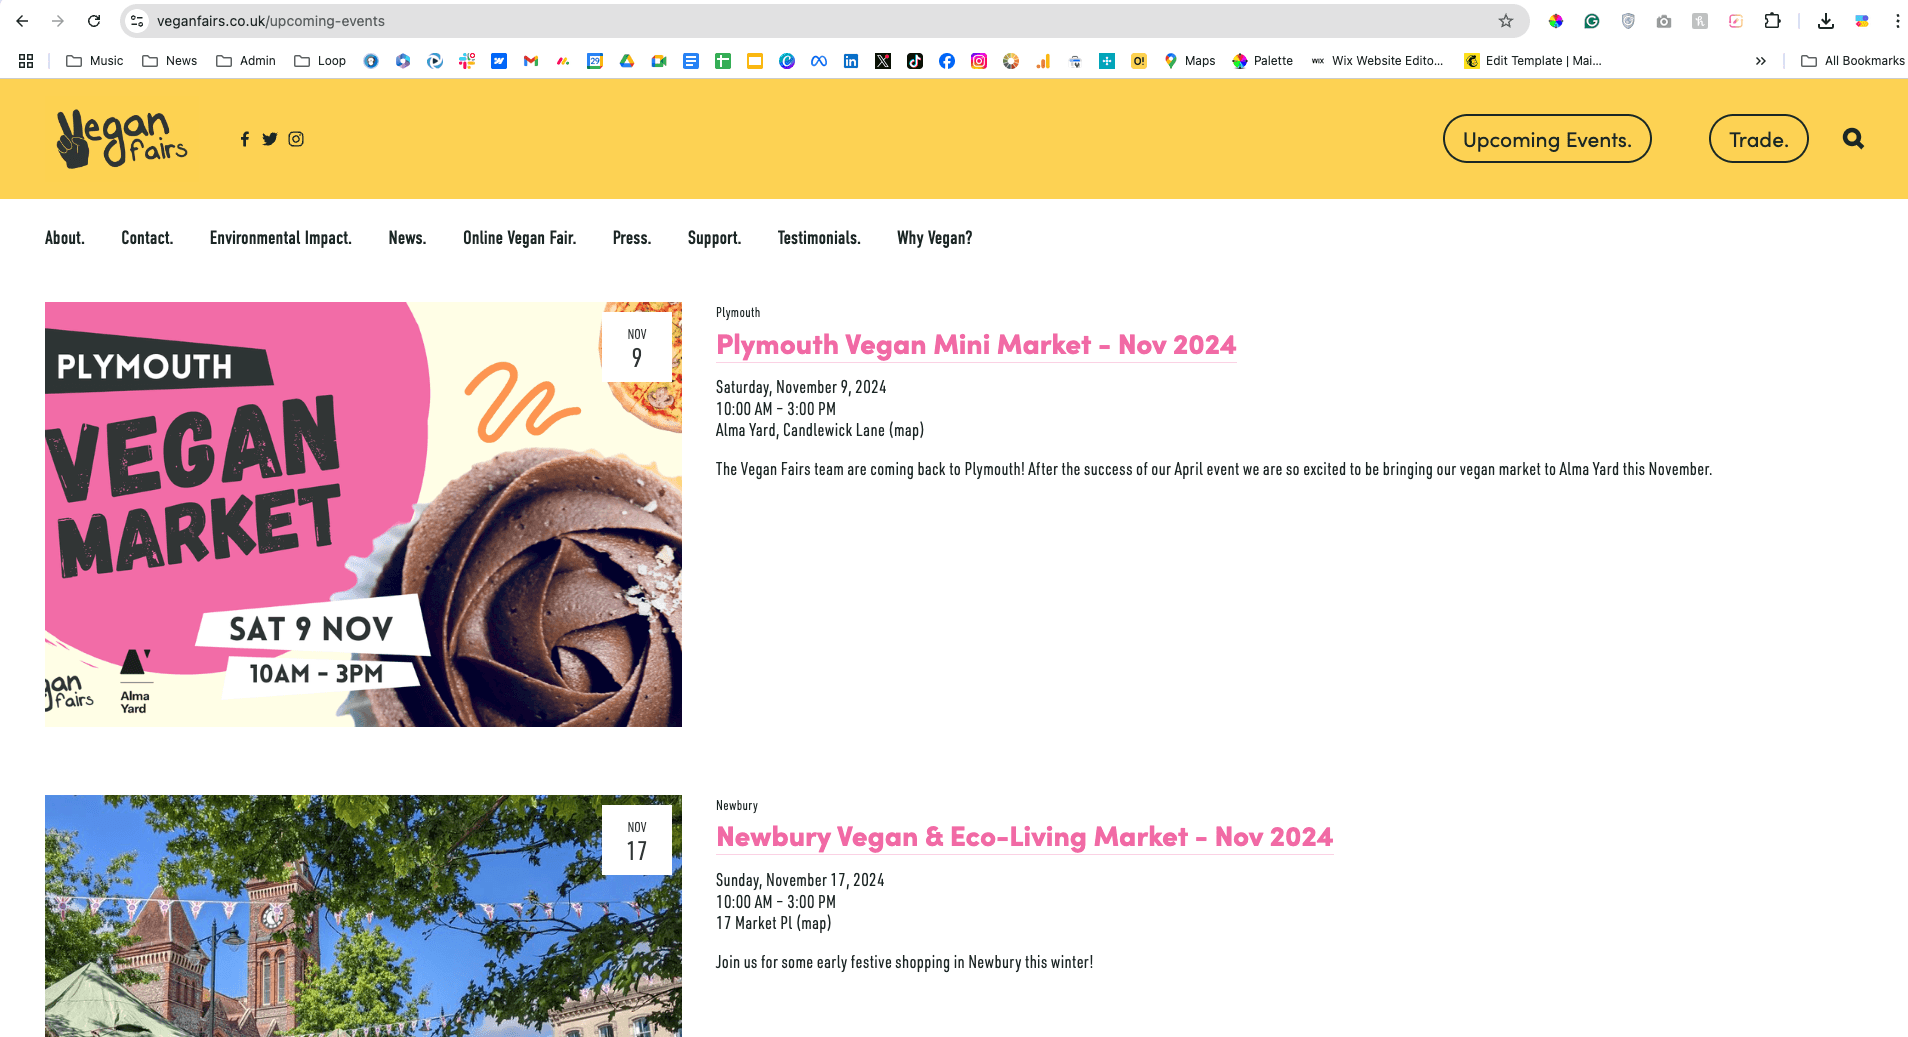Screen dimensions: 1908x1037
Task: Open site search magnifier icon
Action: (1853, 139)
